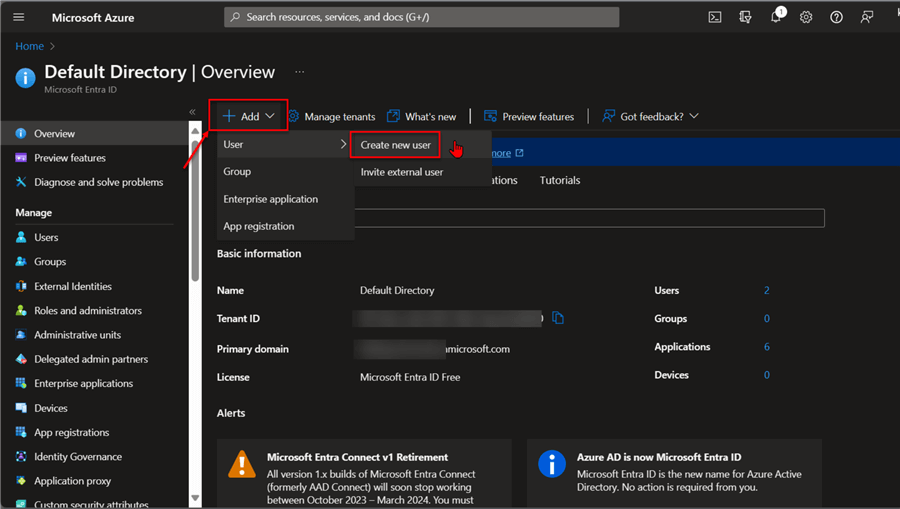Open the hamburger portal menu
This screenshot has height=509, width=900.
(19, 17)
